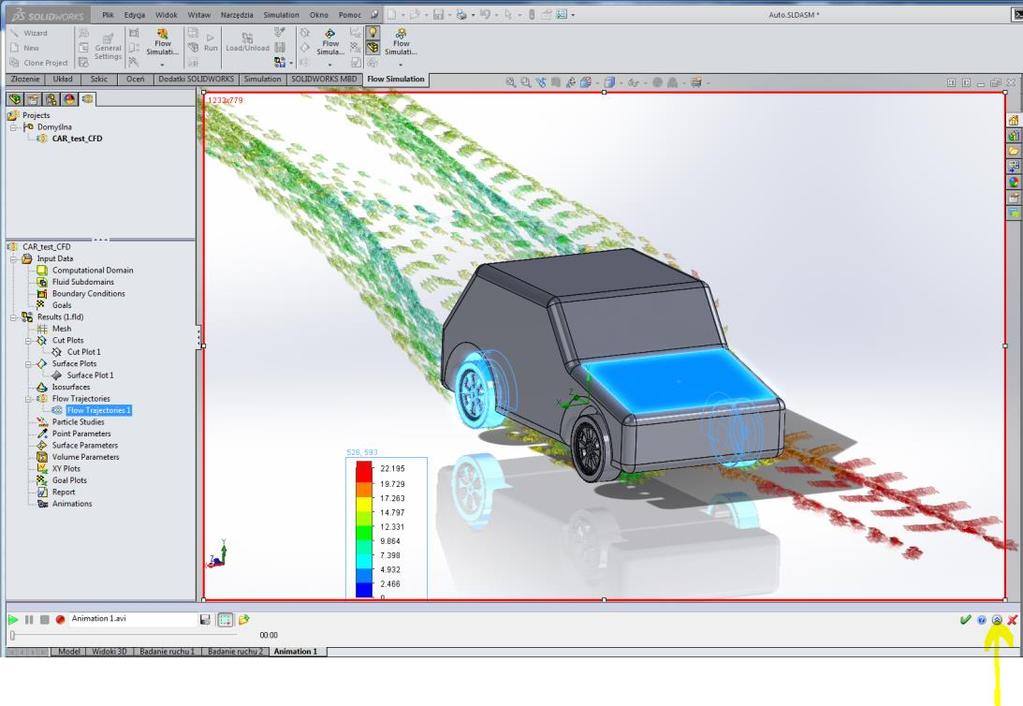Confirm animation with green checkmark
This screenshot has width=1023, height=706.
pyautogui.click(x=966, y=620)
